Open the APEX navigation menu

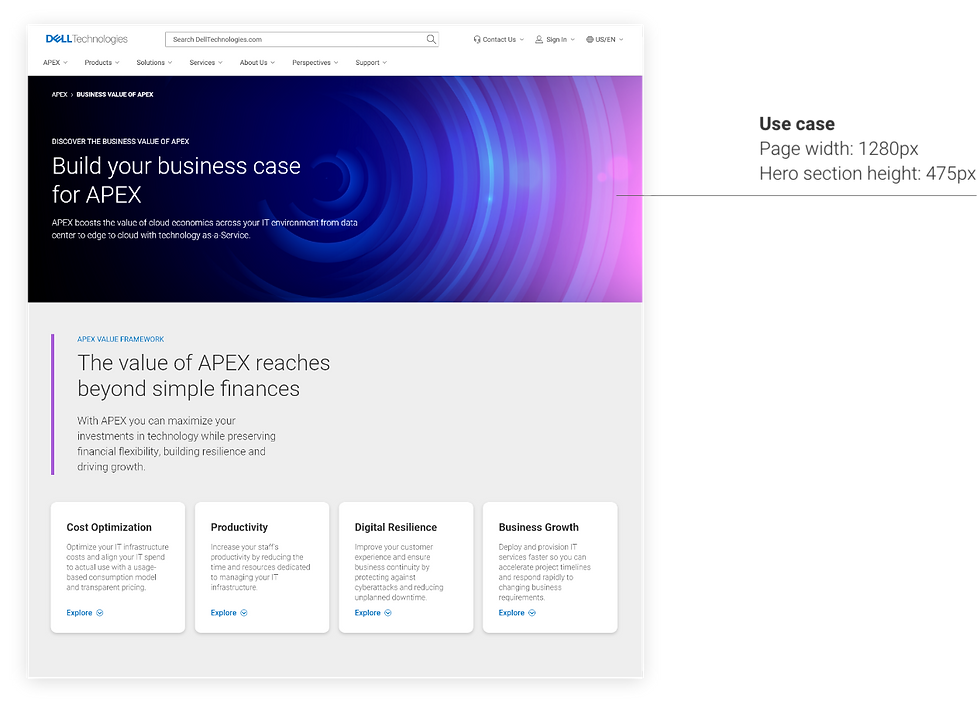55,62
